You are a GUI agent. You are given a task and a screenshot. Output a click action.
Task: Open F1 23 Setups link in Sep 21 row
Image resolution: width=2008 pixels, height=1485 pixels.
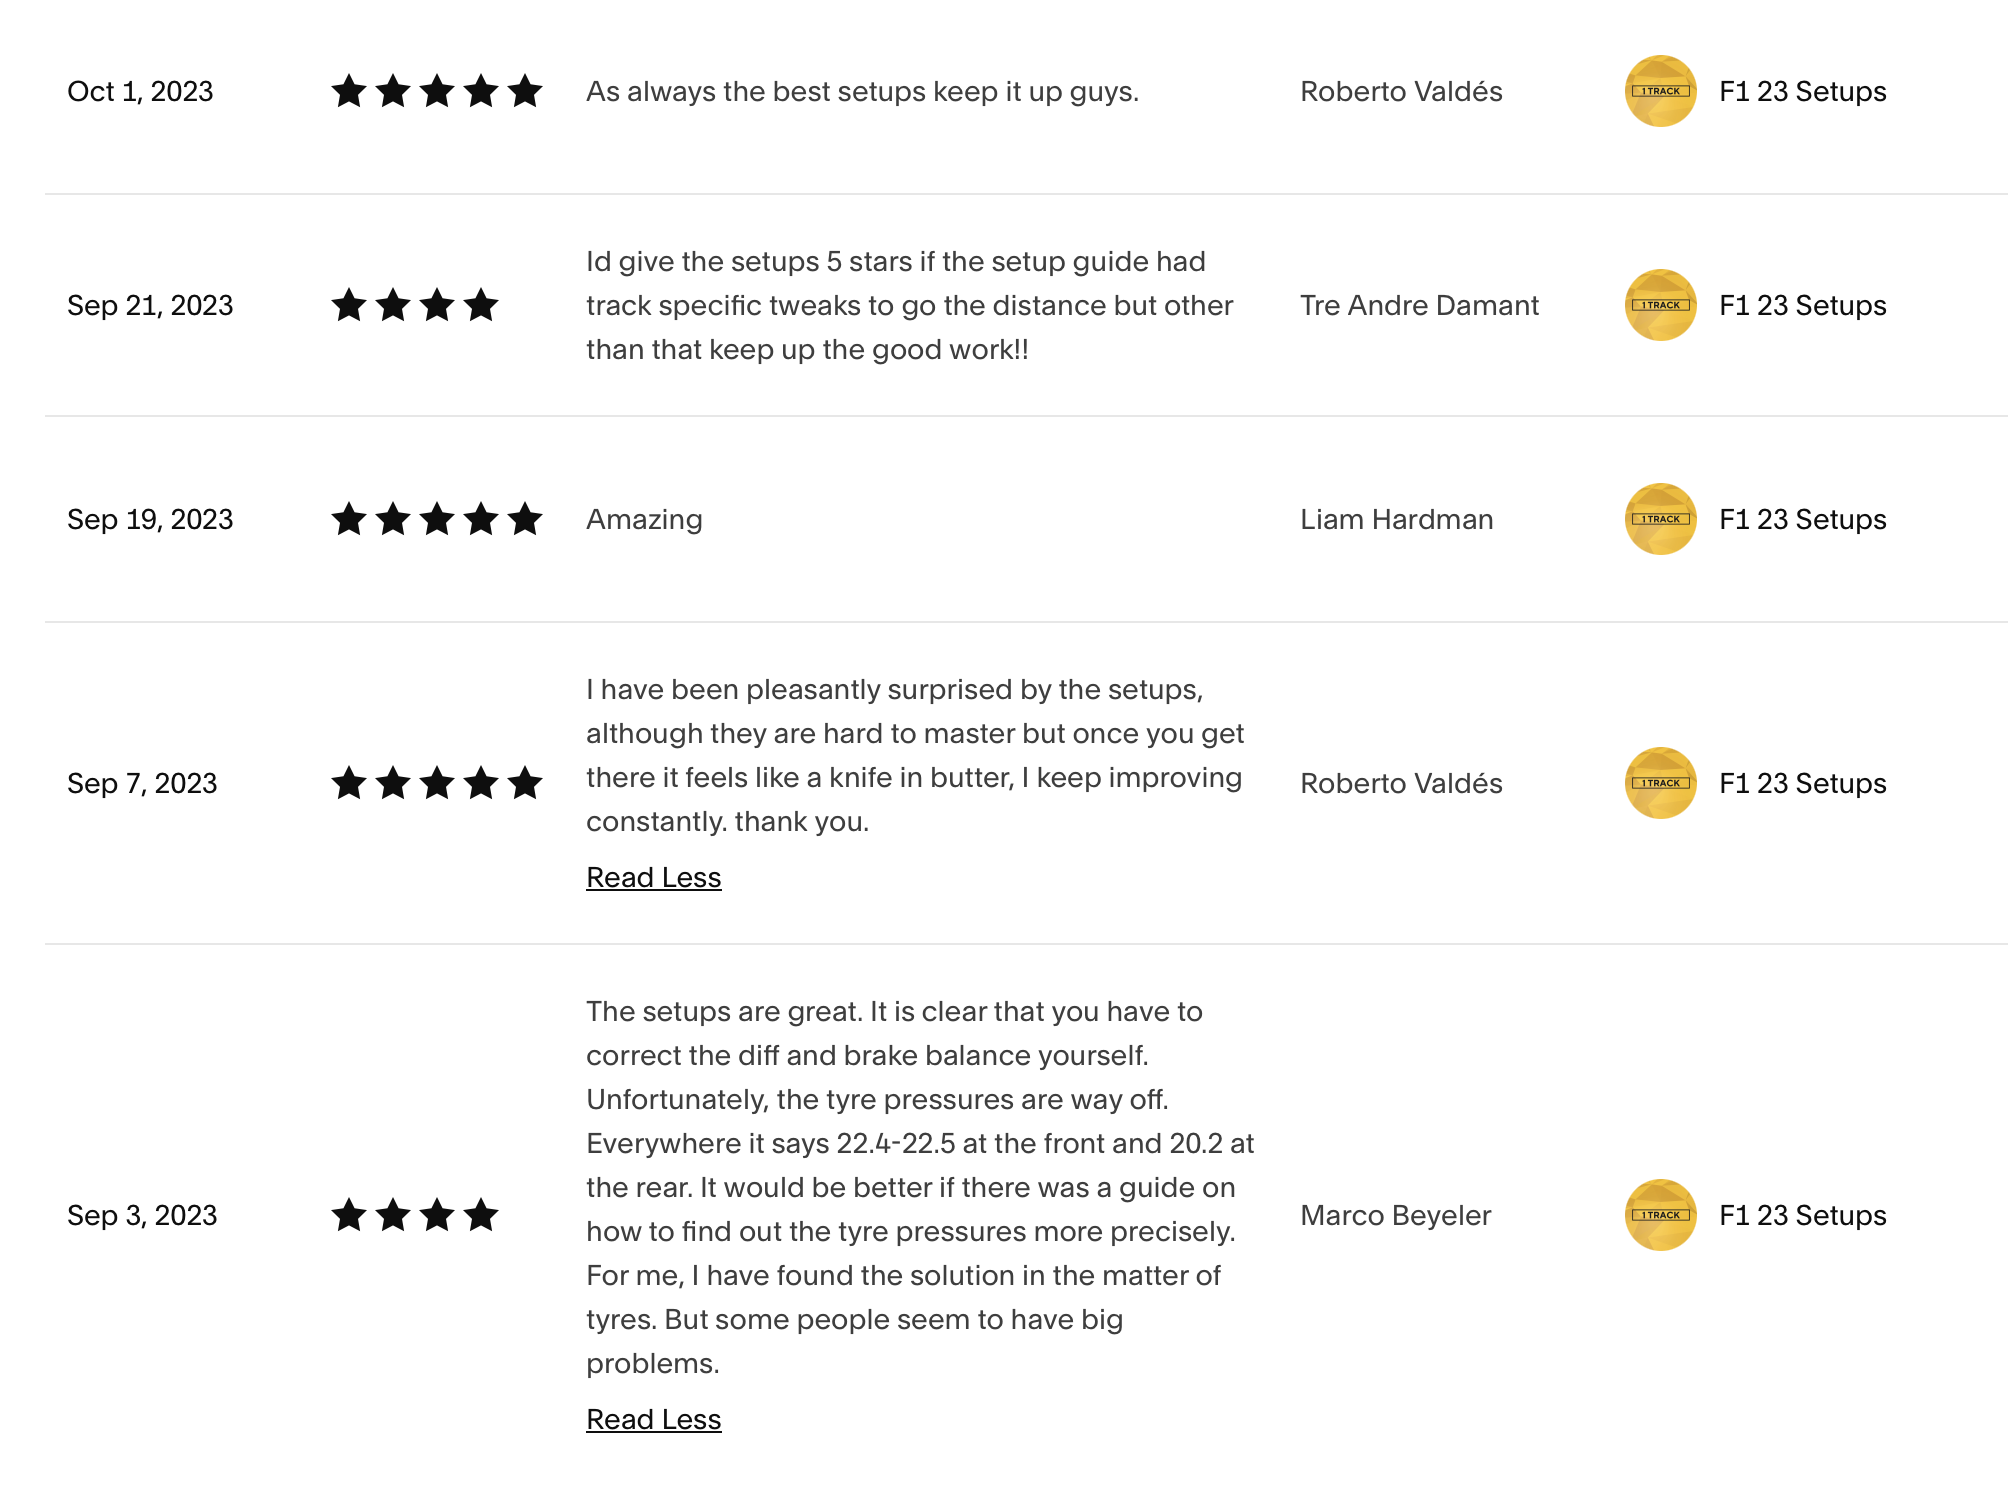(x=1802, y=305)
